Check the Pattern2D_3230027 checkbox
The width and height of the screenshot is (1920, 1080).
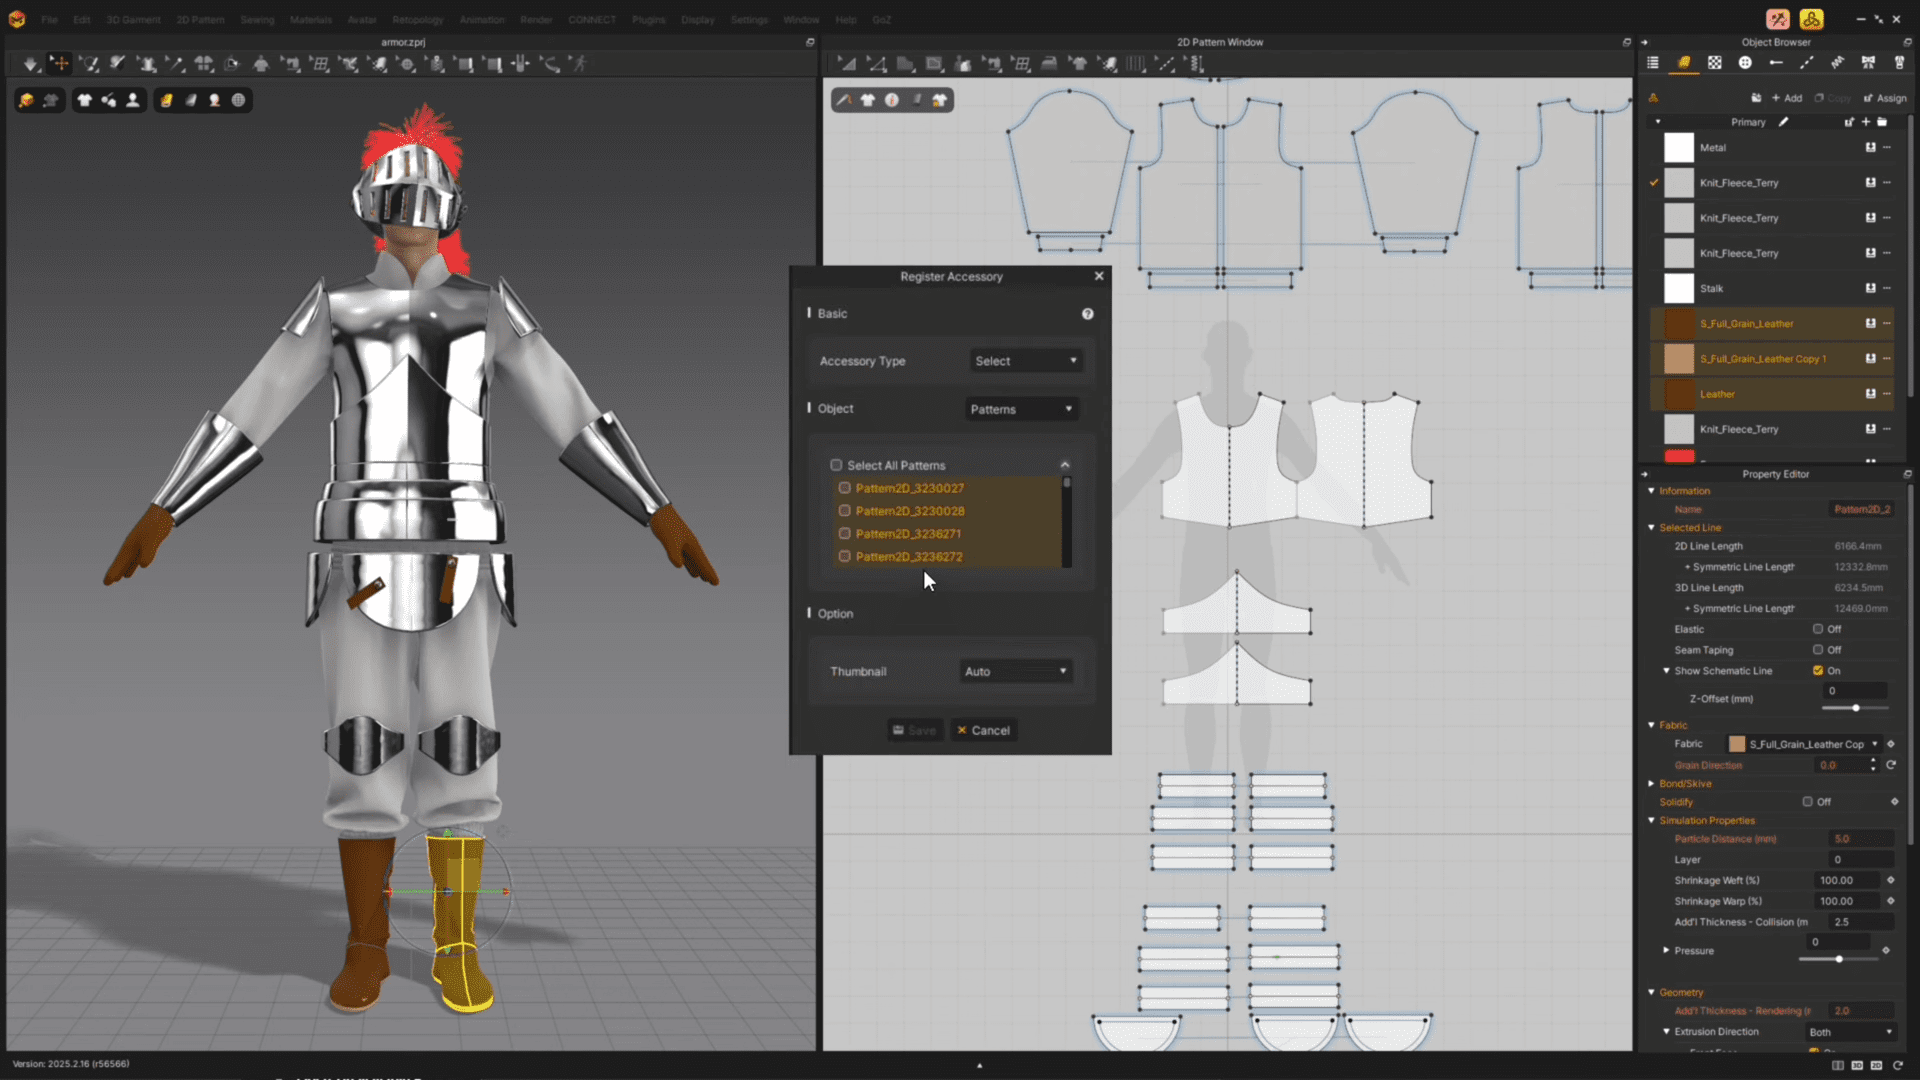pyautogui.click(x=845, y=488)
